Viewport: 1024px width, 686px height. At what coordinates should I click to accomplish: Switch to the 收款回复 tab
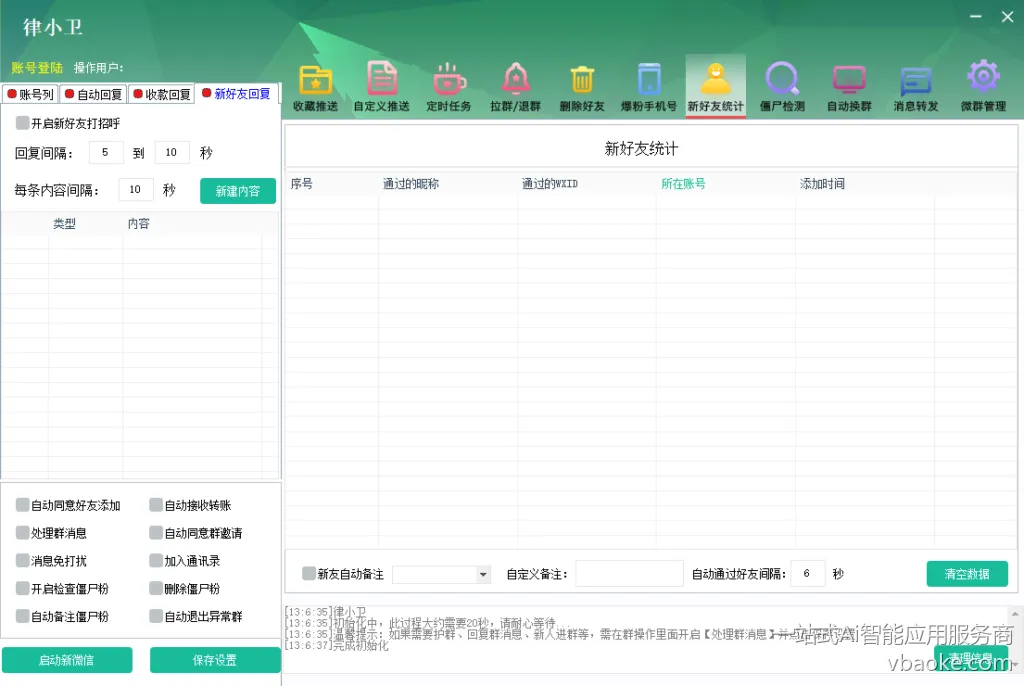162,94
